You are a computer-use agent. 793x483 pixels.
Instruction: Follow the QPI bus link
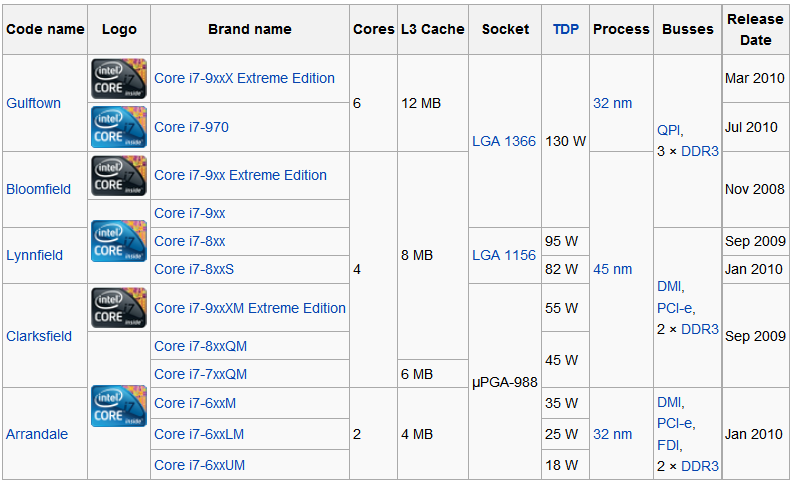coord(669,130)
